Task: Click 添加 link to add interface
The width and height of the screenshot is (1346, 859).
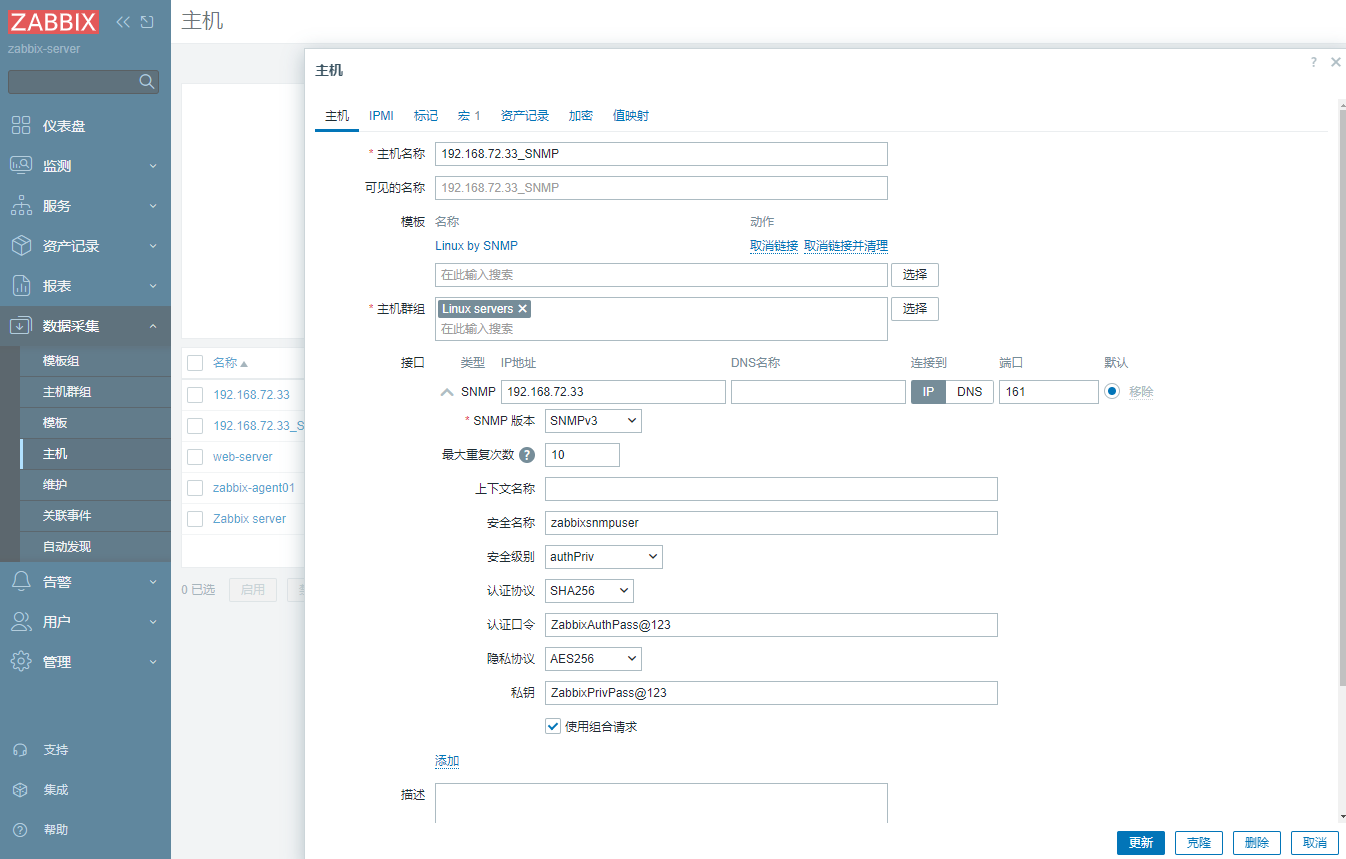Action: pyautogui.click(x=447, y=761)
